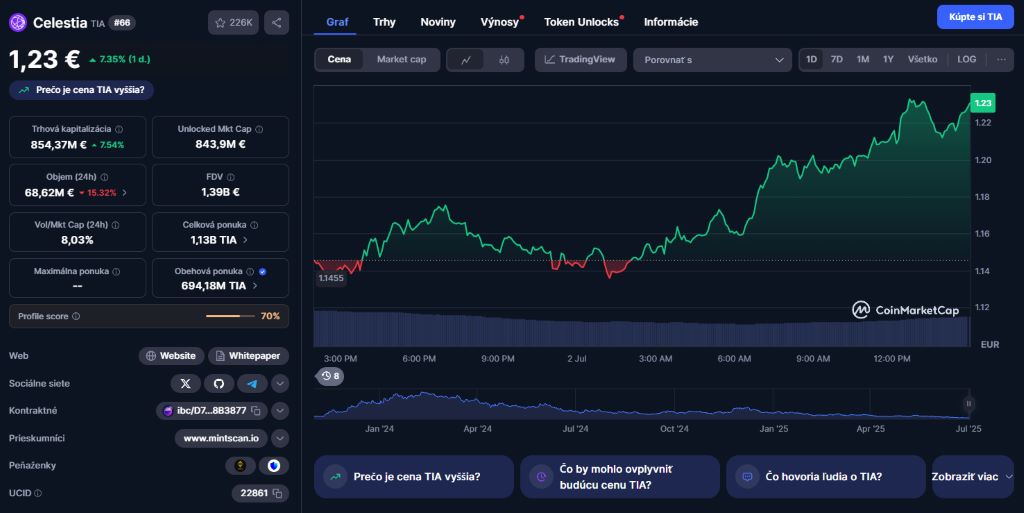Toggle LOG scale on chart
1024x513 pixels.
point(967,59)
